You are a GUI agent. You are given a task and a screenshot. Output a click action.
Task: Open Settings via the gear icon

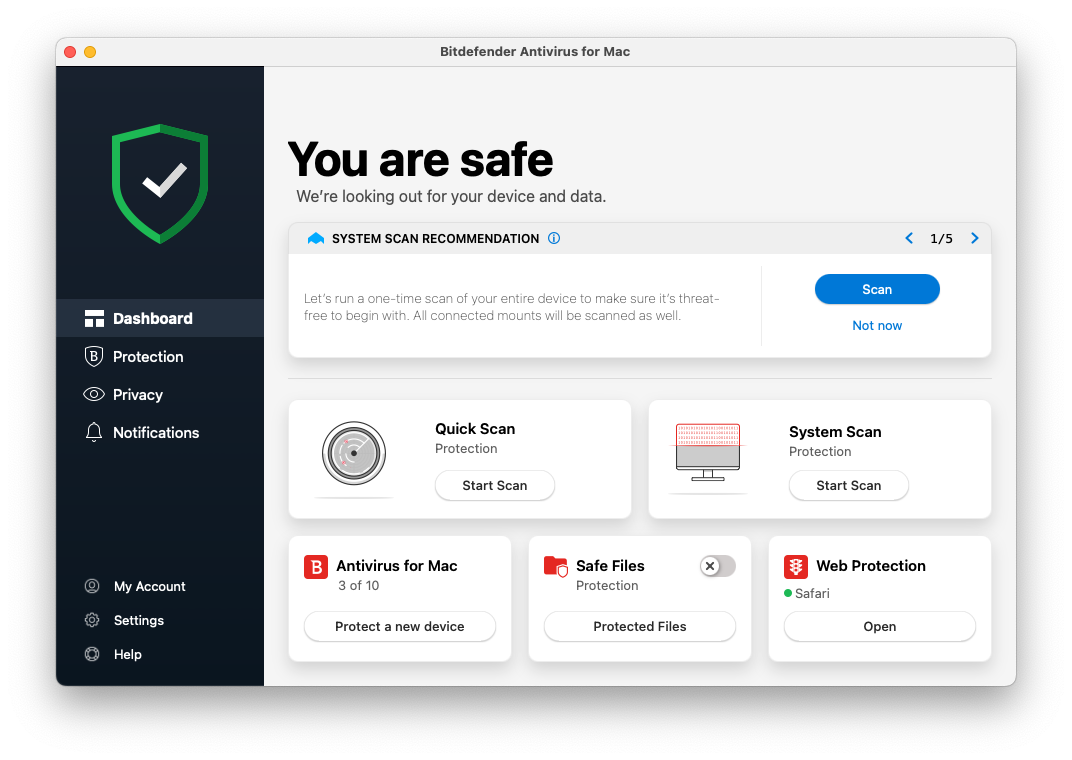pyautogui.click(x=93, y=620)
